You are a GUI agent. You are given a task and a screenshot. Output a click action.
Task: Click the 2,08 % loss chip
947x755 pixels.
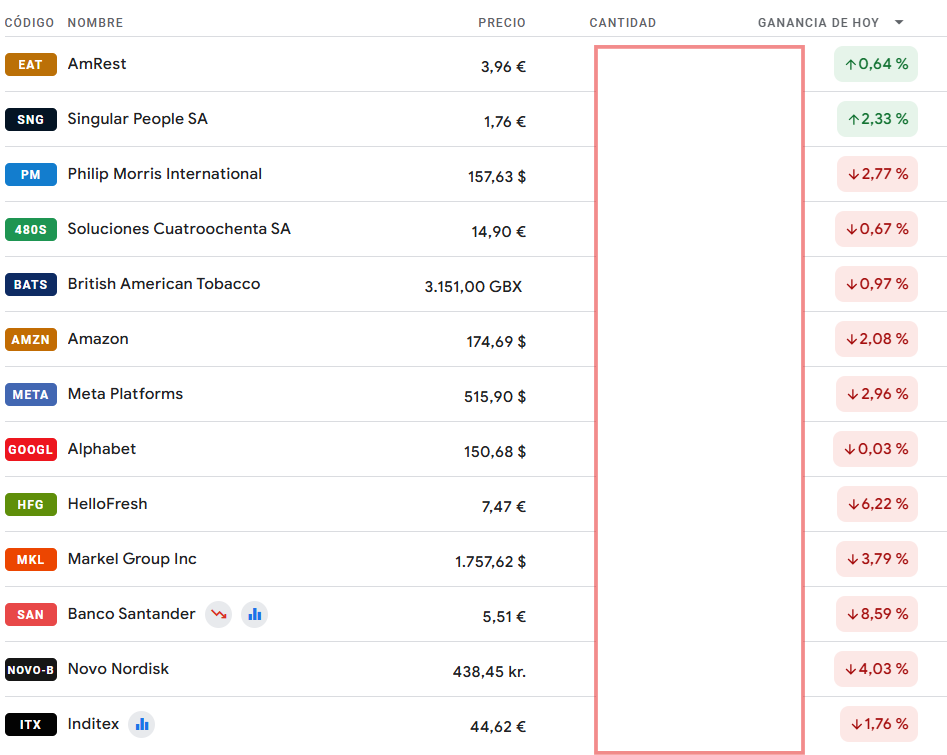876,339
